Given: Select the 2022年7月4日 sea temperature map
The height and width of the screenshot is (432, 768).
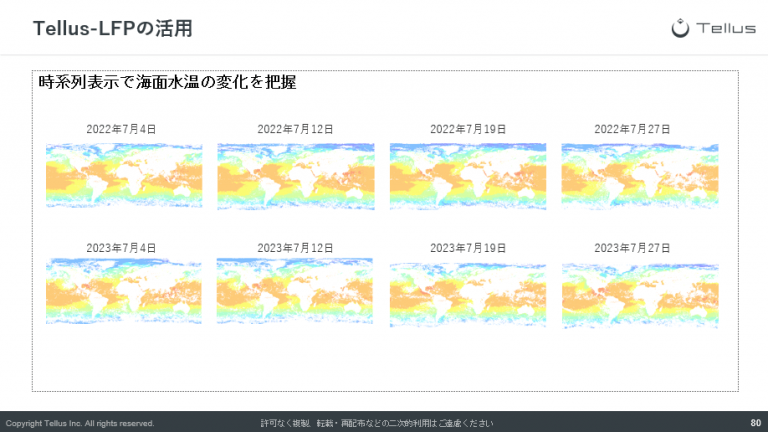Looking at the screenshot, I should click(x=124, y=175).
